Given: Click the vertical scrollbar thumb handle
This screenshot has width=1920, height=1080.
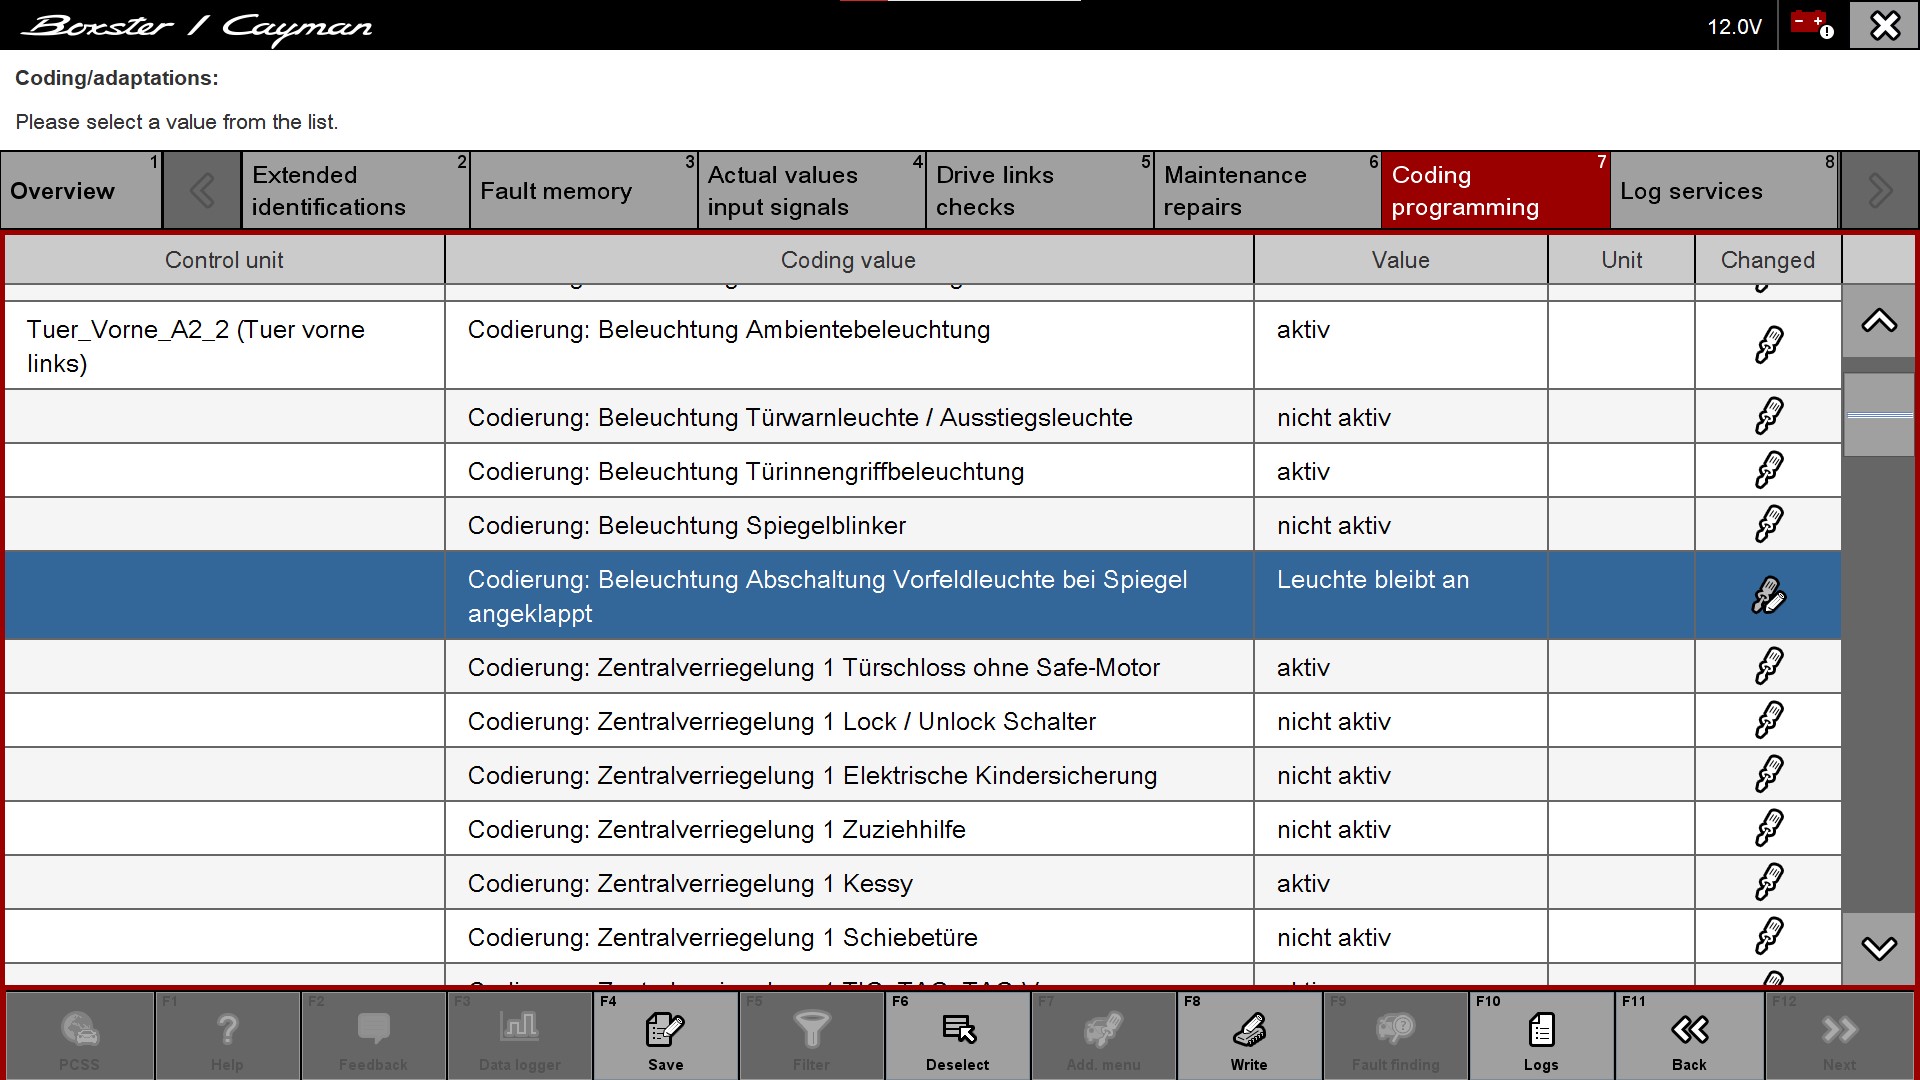Looking at the screenshot, I should pyautogui.click(x=1878, y=415).
